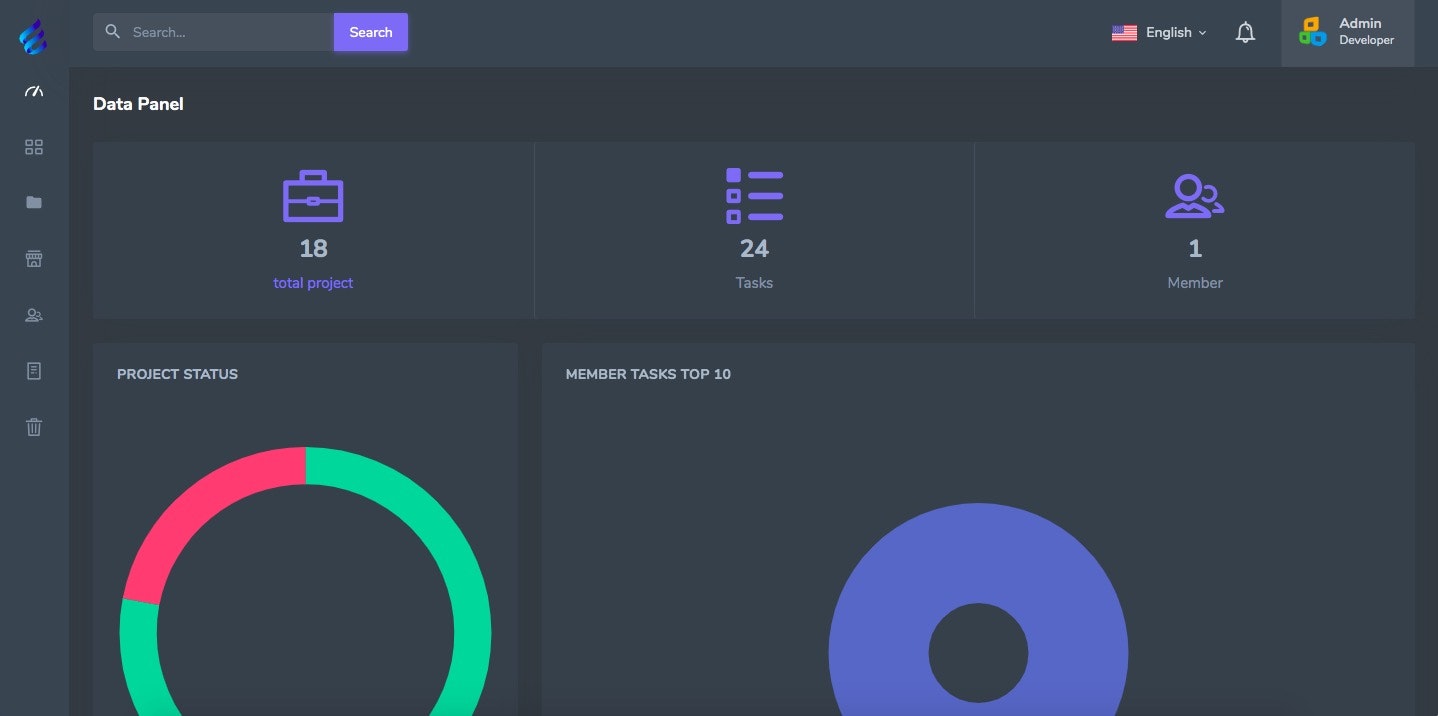The height and width of the screenshot is (716, 1438).
Task: Click the magnifier icon in search box
Action: [x=113, y=32]
